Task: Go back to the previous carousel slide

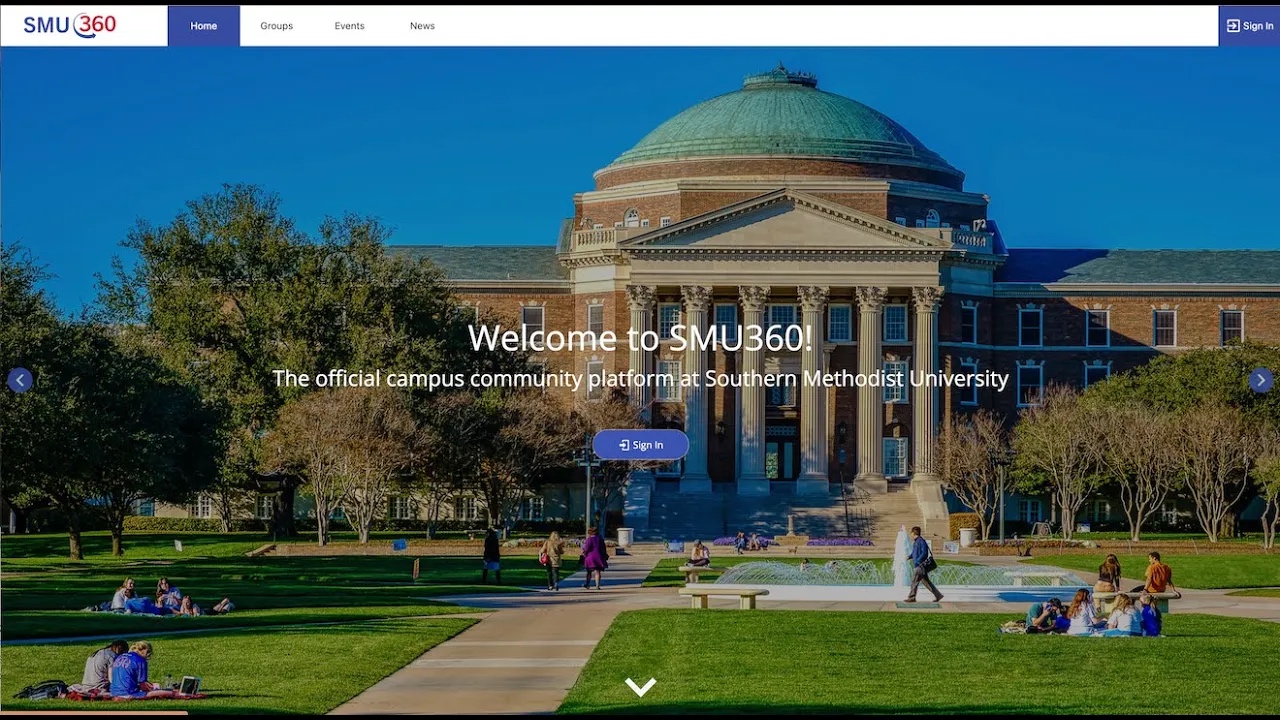Action: [20, 380]
